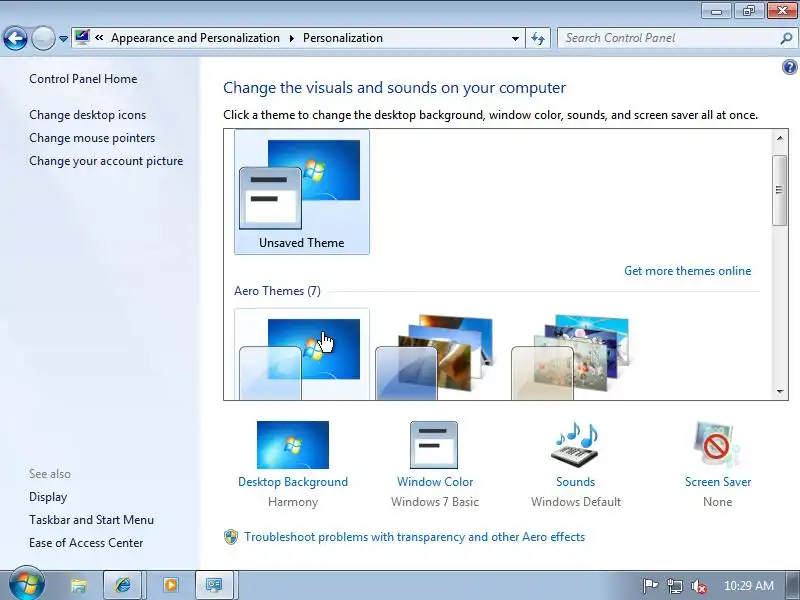Click the shield icon beside Troubleshoot link
800x600 pixels.
coord(231,537)
